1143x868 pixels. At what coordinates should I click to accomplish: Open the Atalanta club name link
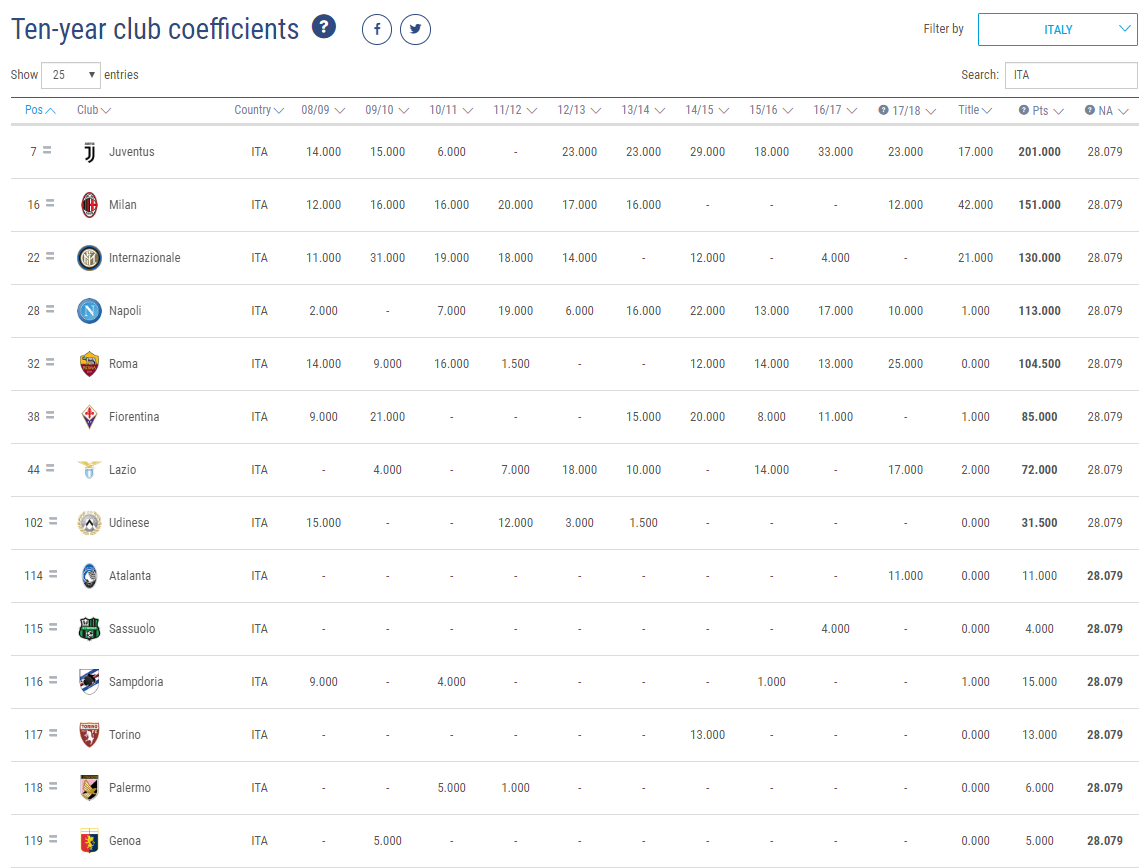tap(130, 576)
